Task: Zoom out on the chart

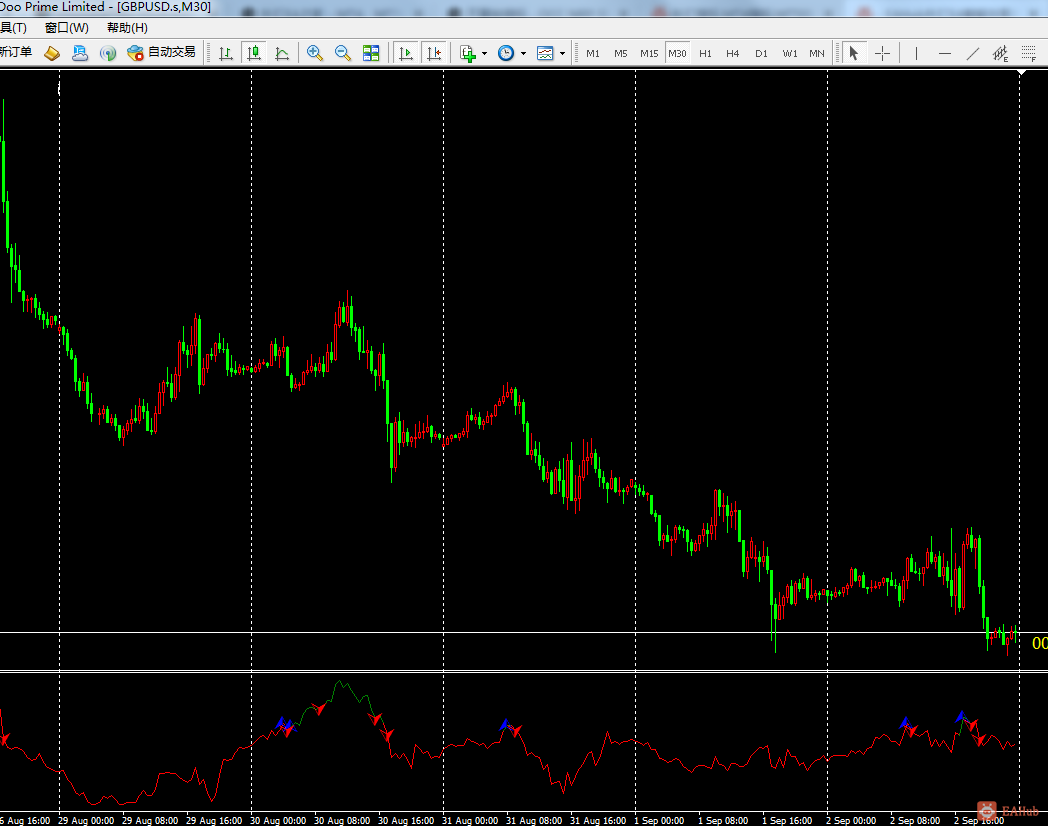Action: click(x=343, y=53)
